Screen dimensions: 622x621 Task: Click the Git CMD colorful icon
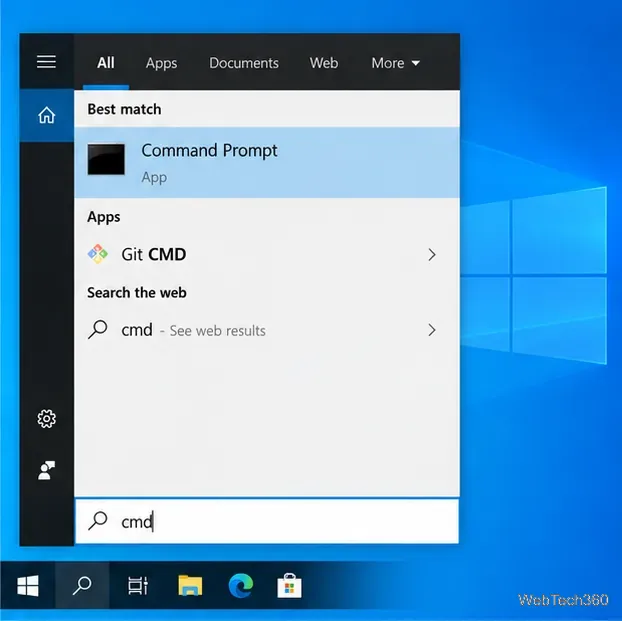[x=98, y=254]
